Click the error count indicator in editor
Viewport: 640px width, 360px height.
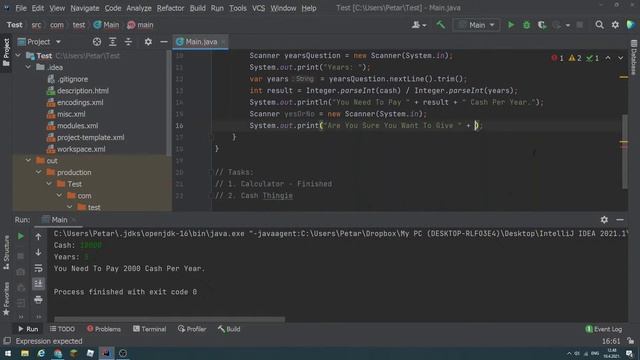(558, 58)
